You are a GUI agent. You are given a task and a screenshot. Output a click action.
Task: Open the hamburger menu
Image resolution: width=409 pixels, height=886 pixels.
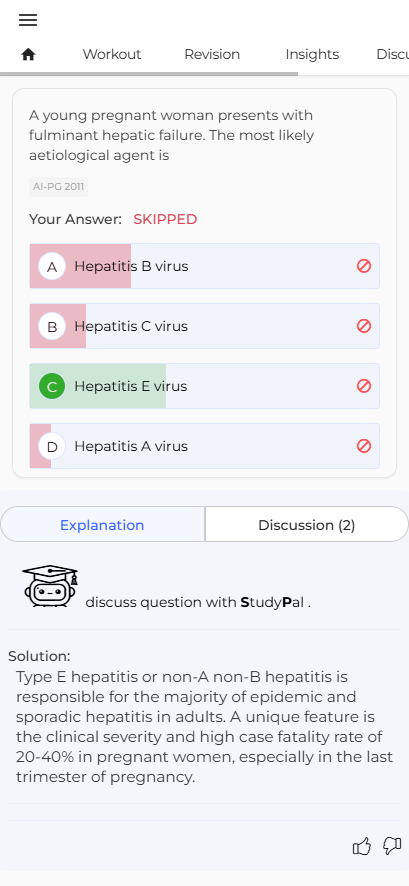click(x=28, y=20)
